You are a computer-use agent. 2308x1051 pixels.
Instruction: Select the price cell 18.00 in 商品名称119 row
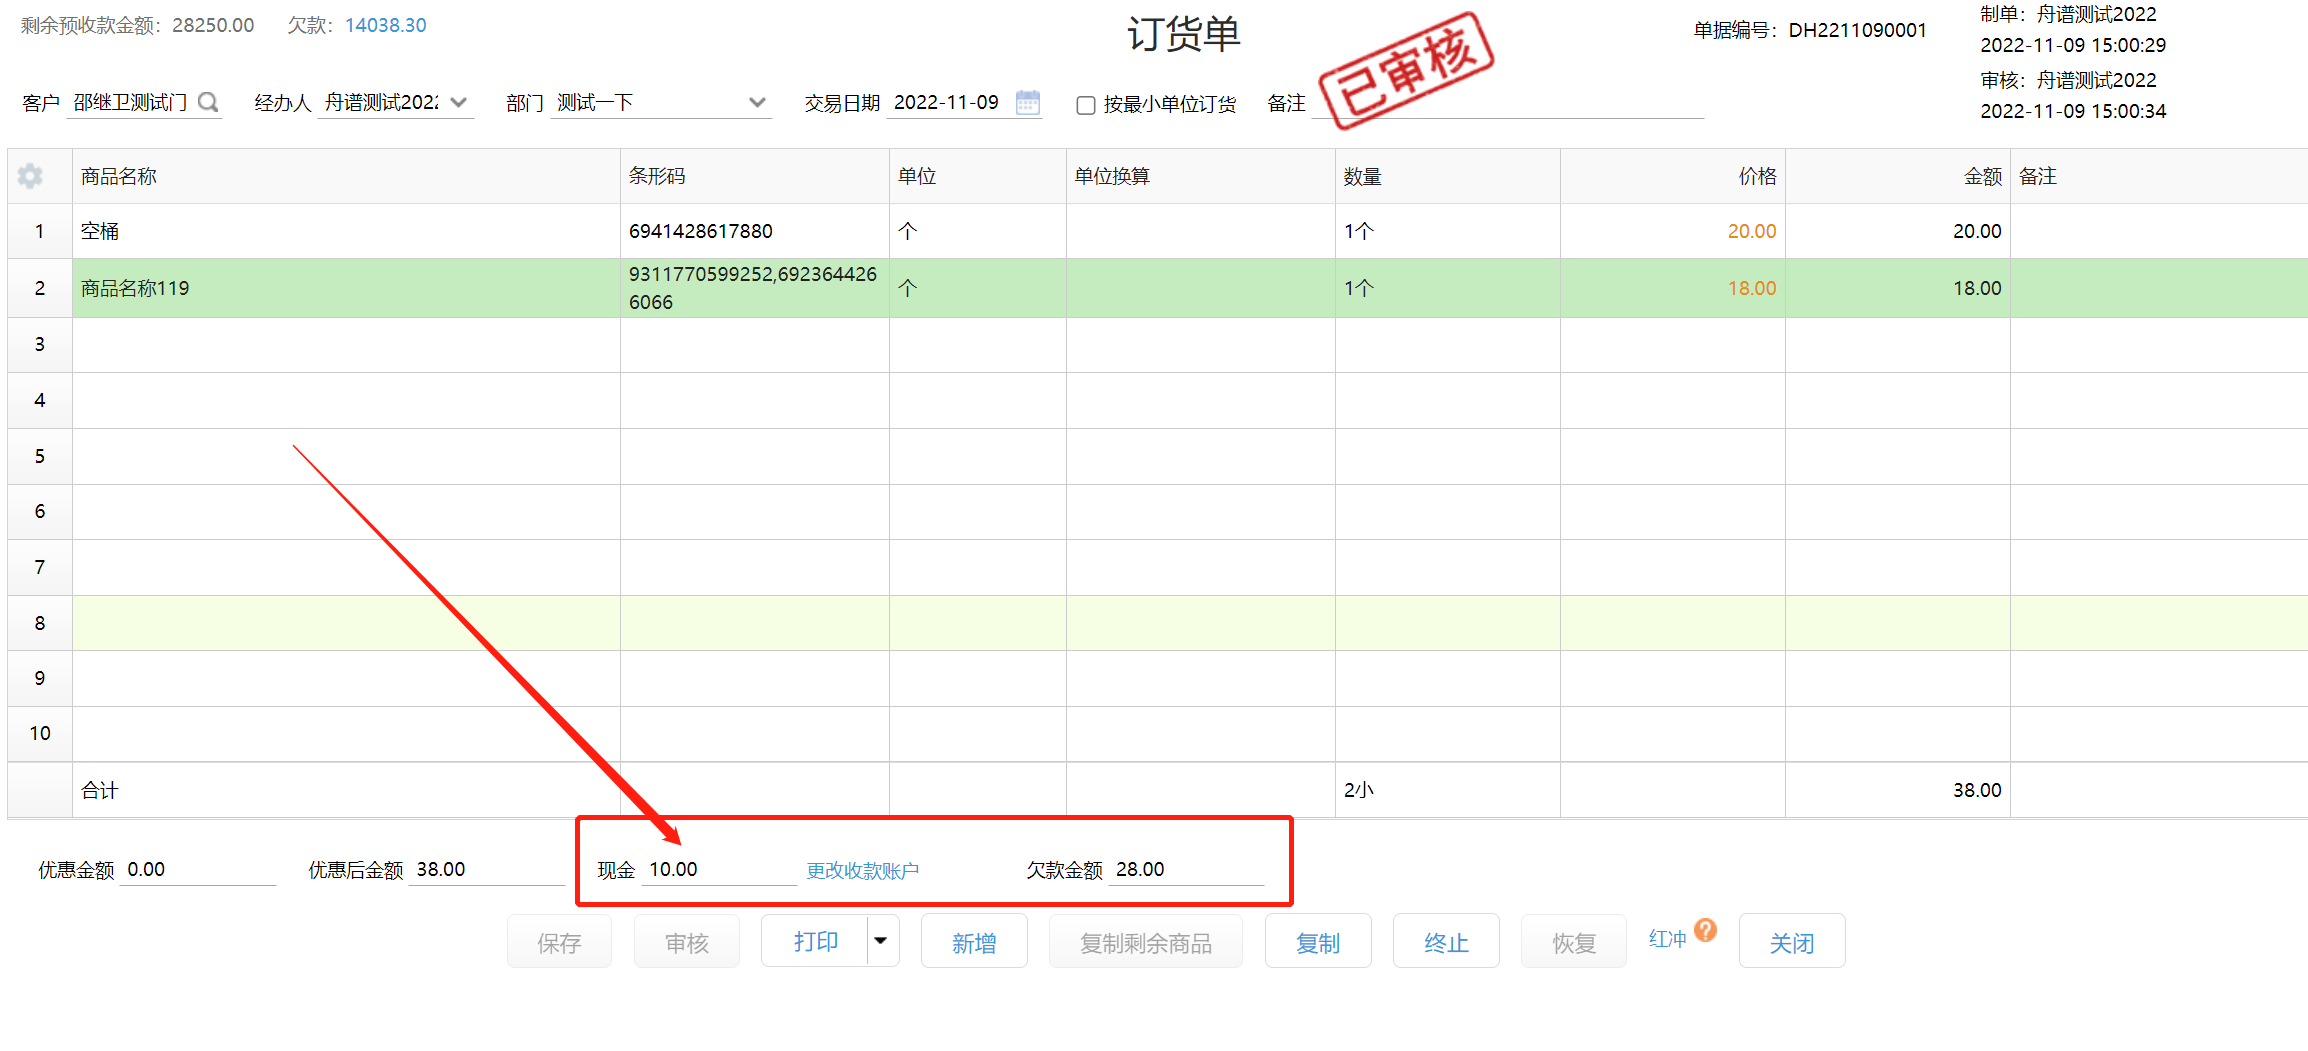(x=1673, y=288)
